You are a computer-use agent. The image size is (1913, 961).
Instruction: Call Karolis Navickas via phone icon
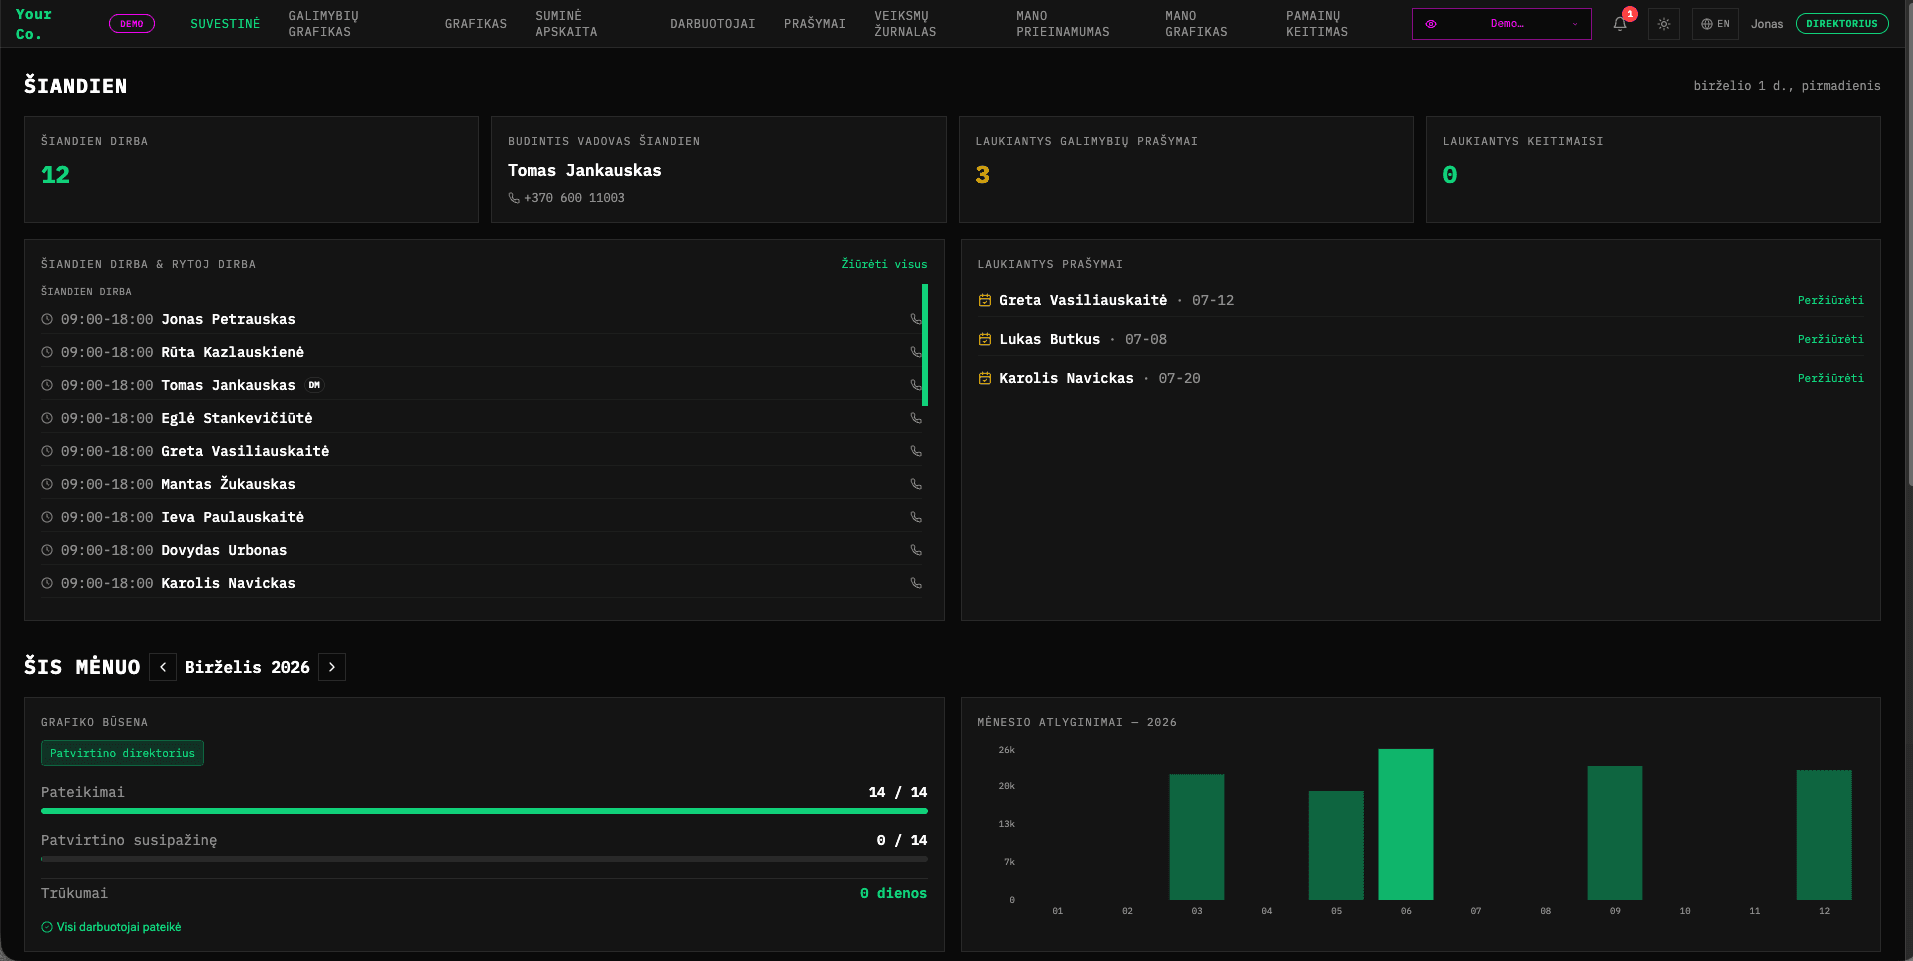pos(915,583)
